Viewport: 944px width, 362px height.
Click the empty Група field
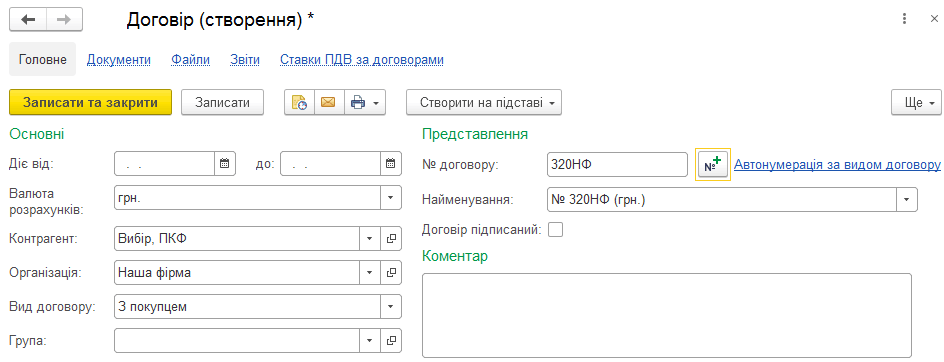click(x=237, y=340)
